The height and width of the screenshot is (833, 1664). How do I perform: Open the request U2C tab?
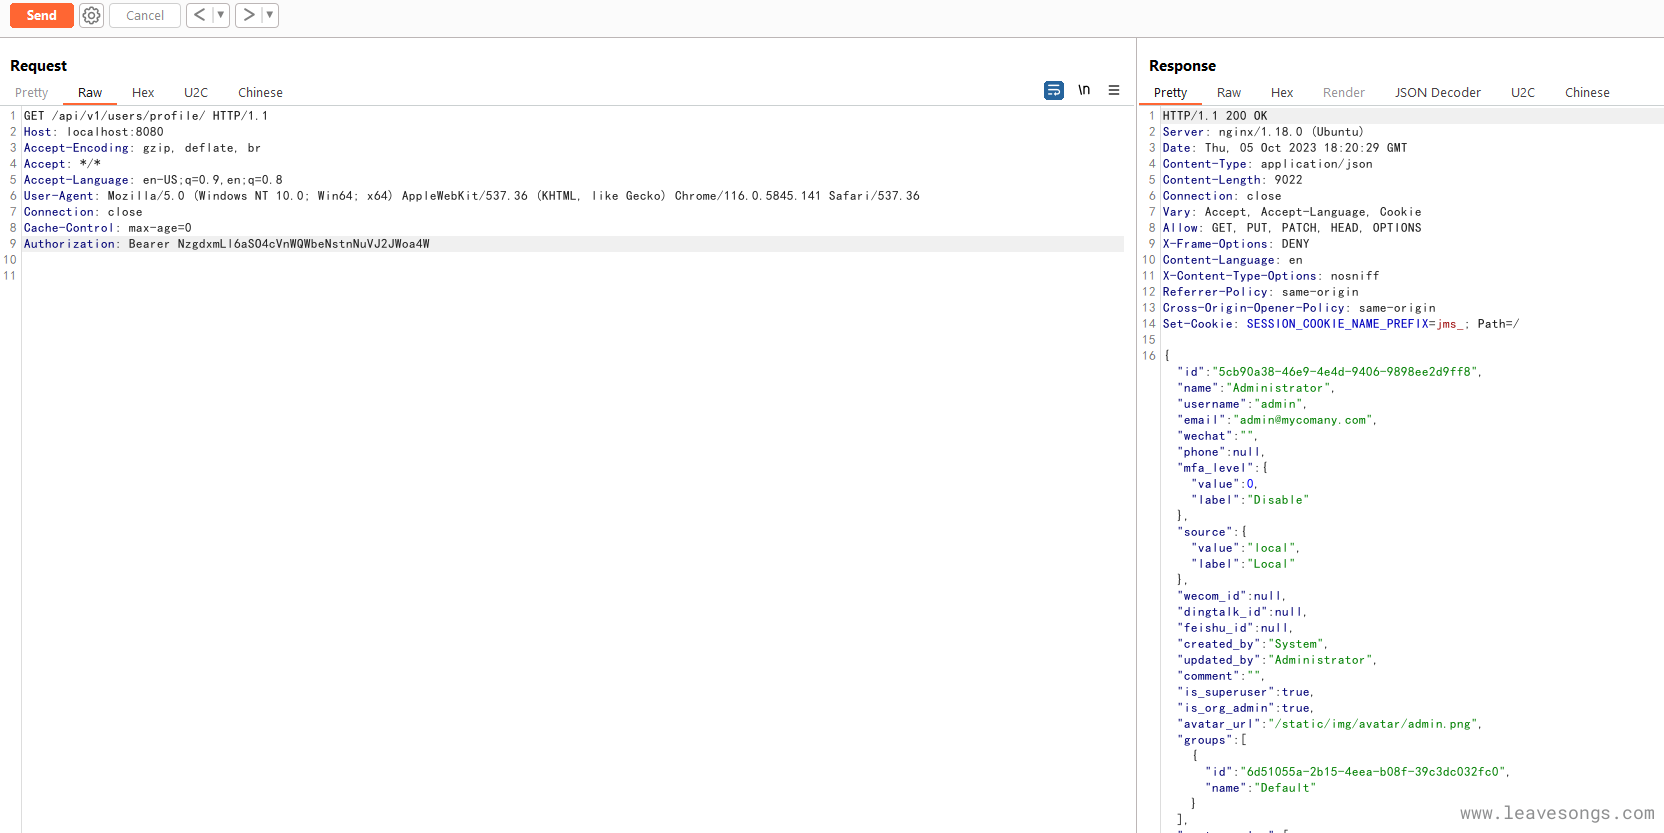point(196,93)
